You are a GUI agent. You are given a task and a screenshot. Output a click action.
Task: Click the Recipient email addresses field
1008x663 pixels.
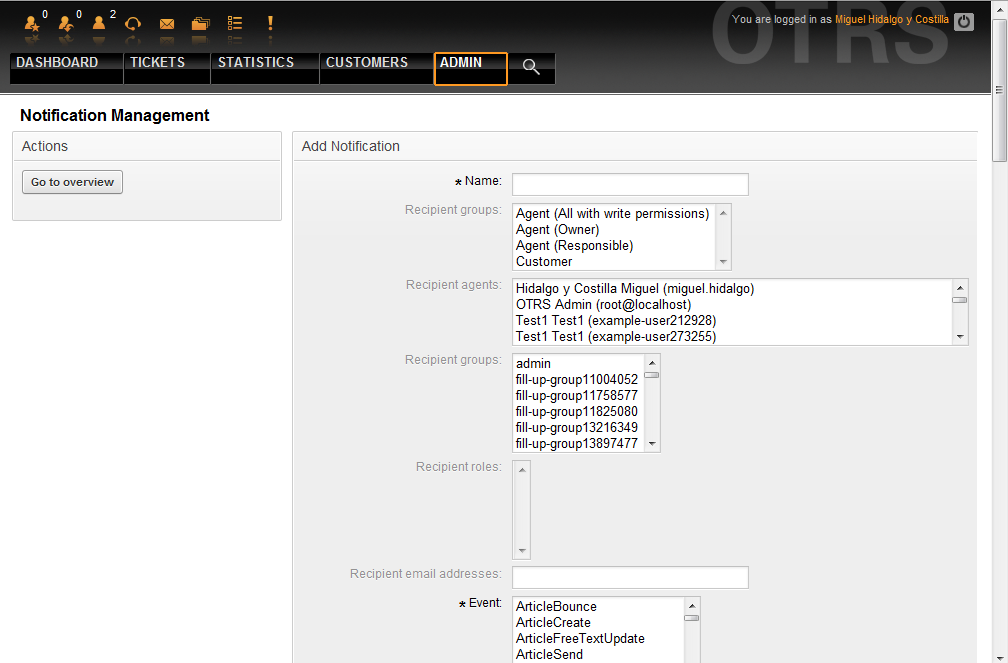630,577
